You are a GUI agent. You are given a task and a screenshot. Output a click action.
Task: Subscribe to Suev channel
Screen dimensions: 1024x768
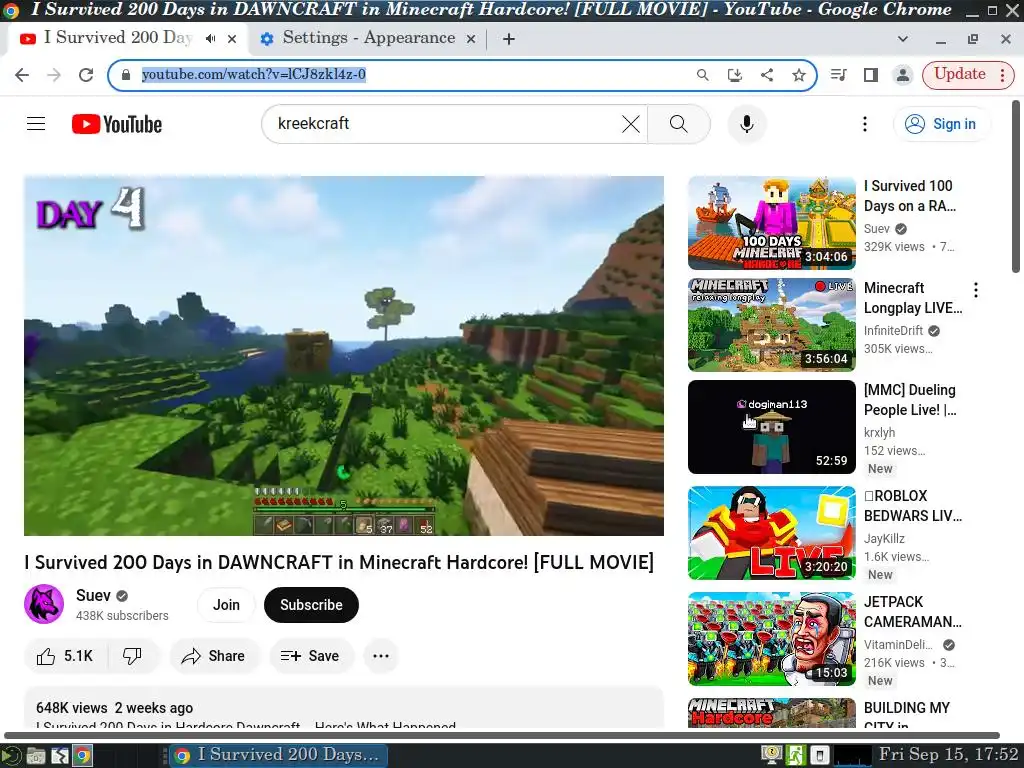click(x=311, y=605)
